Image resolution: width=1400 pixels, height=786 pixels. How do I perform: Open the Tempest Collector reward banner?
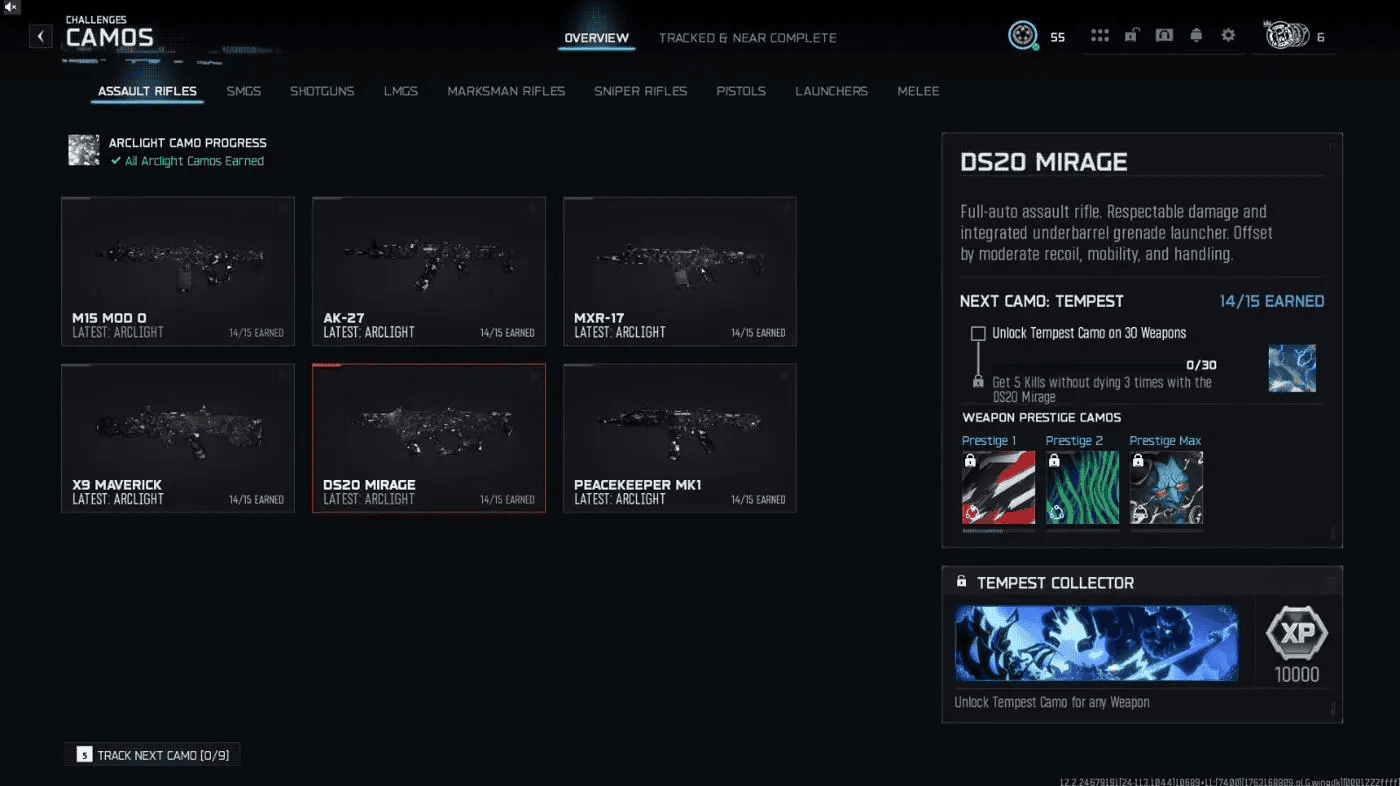[x=1096, y=643]
